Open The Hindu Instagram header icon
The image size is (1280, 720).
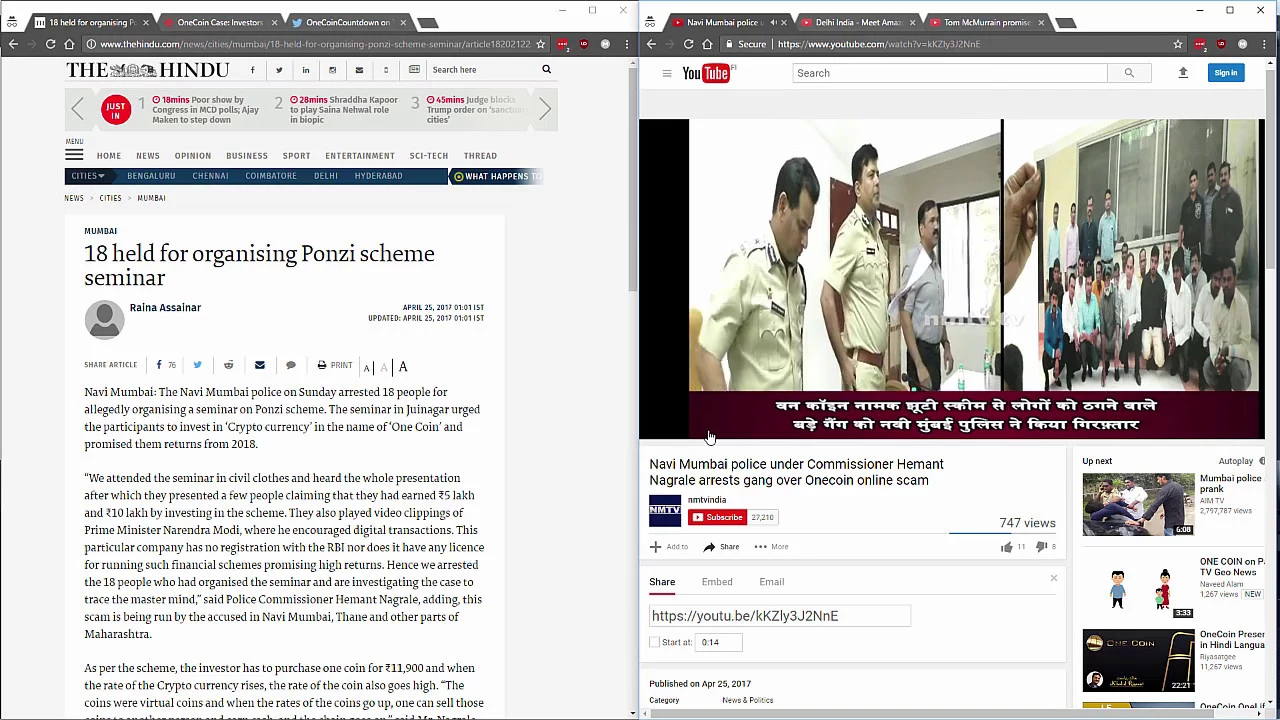tap(332, 70)
